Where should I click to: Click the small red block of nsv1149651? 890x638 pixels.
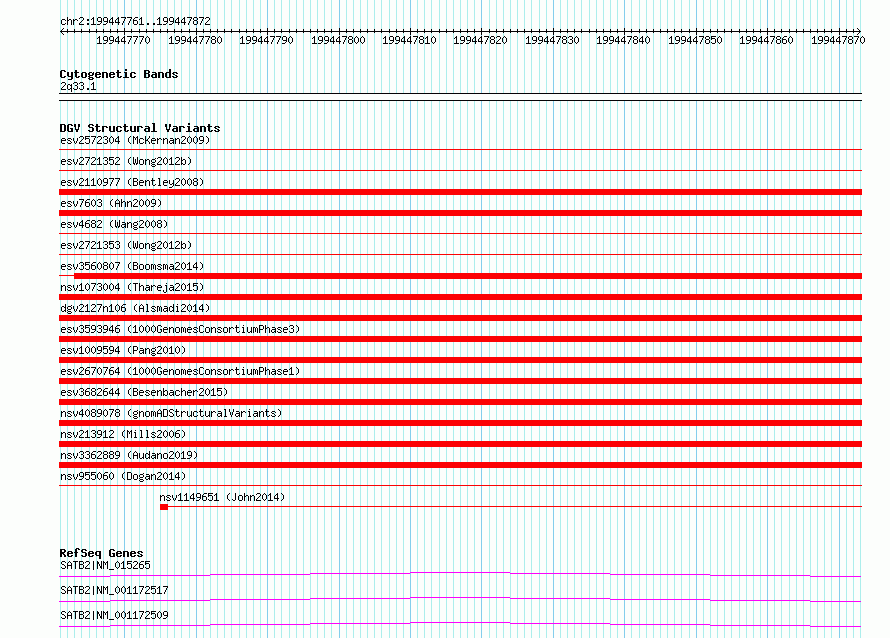[164, 507]
